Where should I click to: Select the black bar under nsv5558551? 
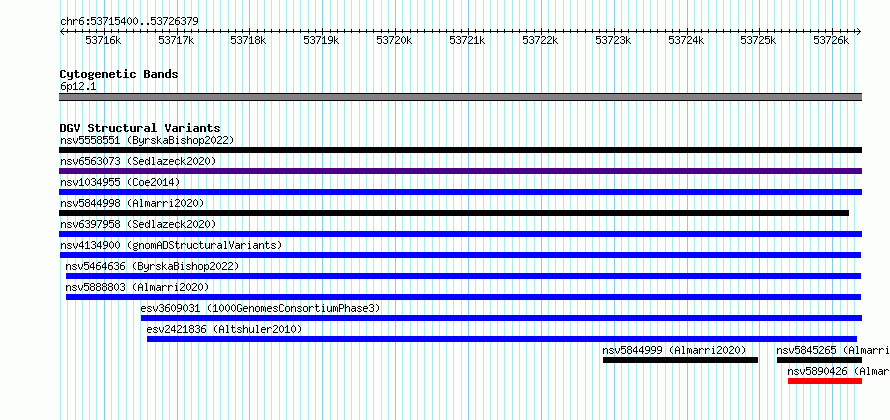(460, 150)
